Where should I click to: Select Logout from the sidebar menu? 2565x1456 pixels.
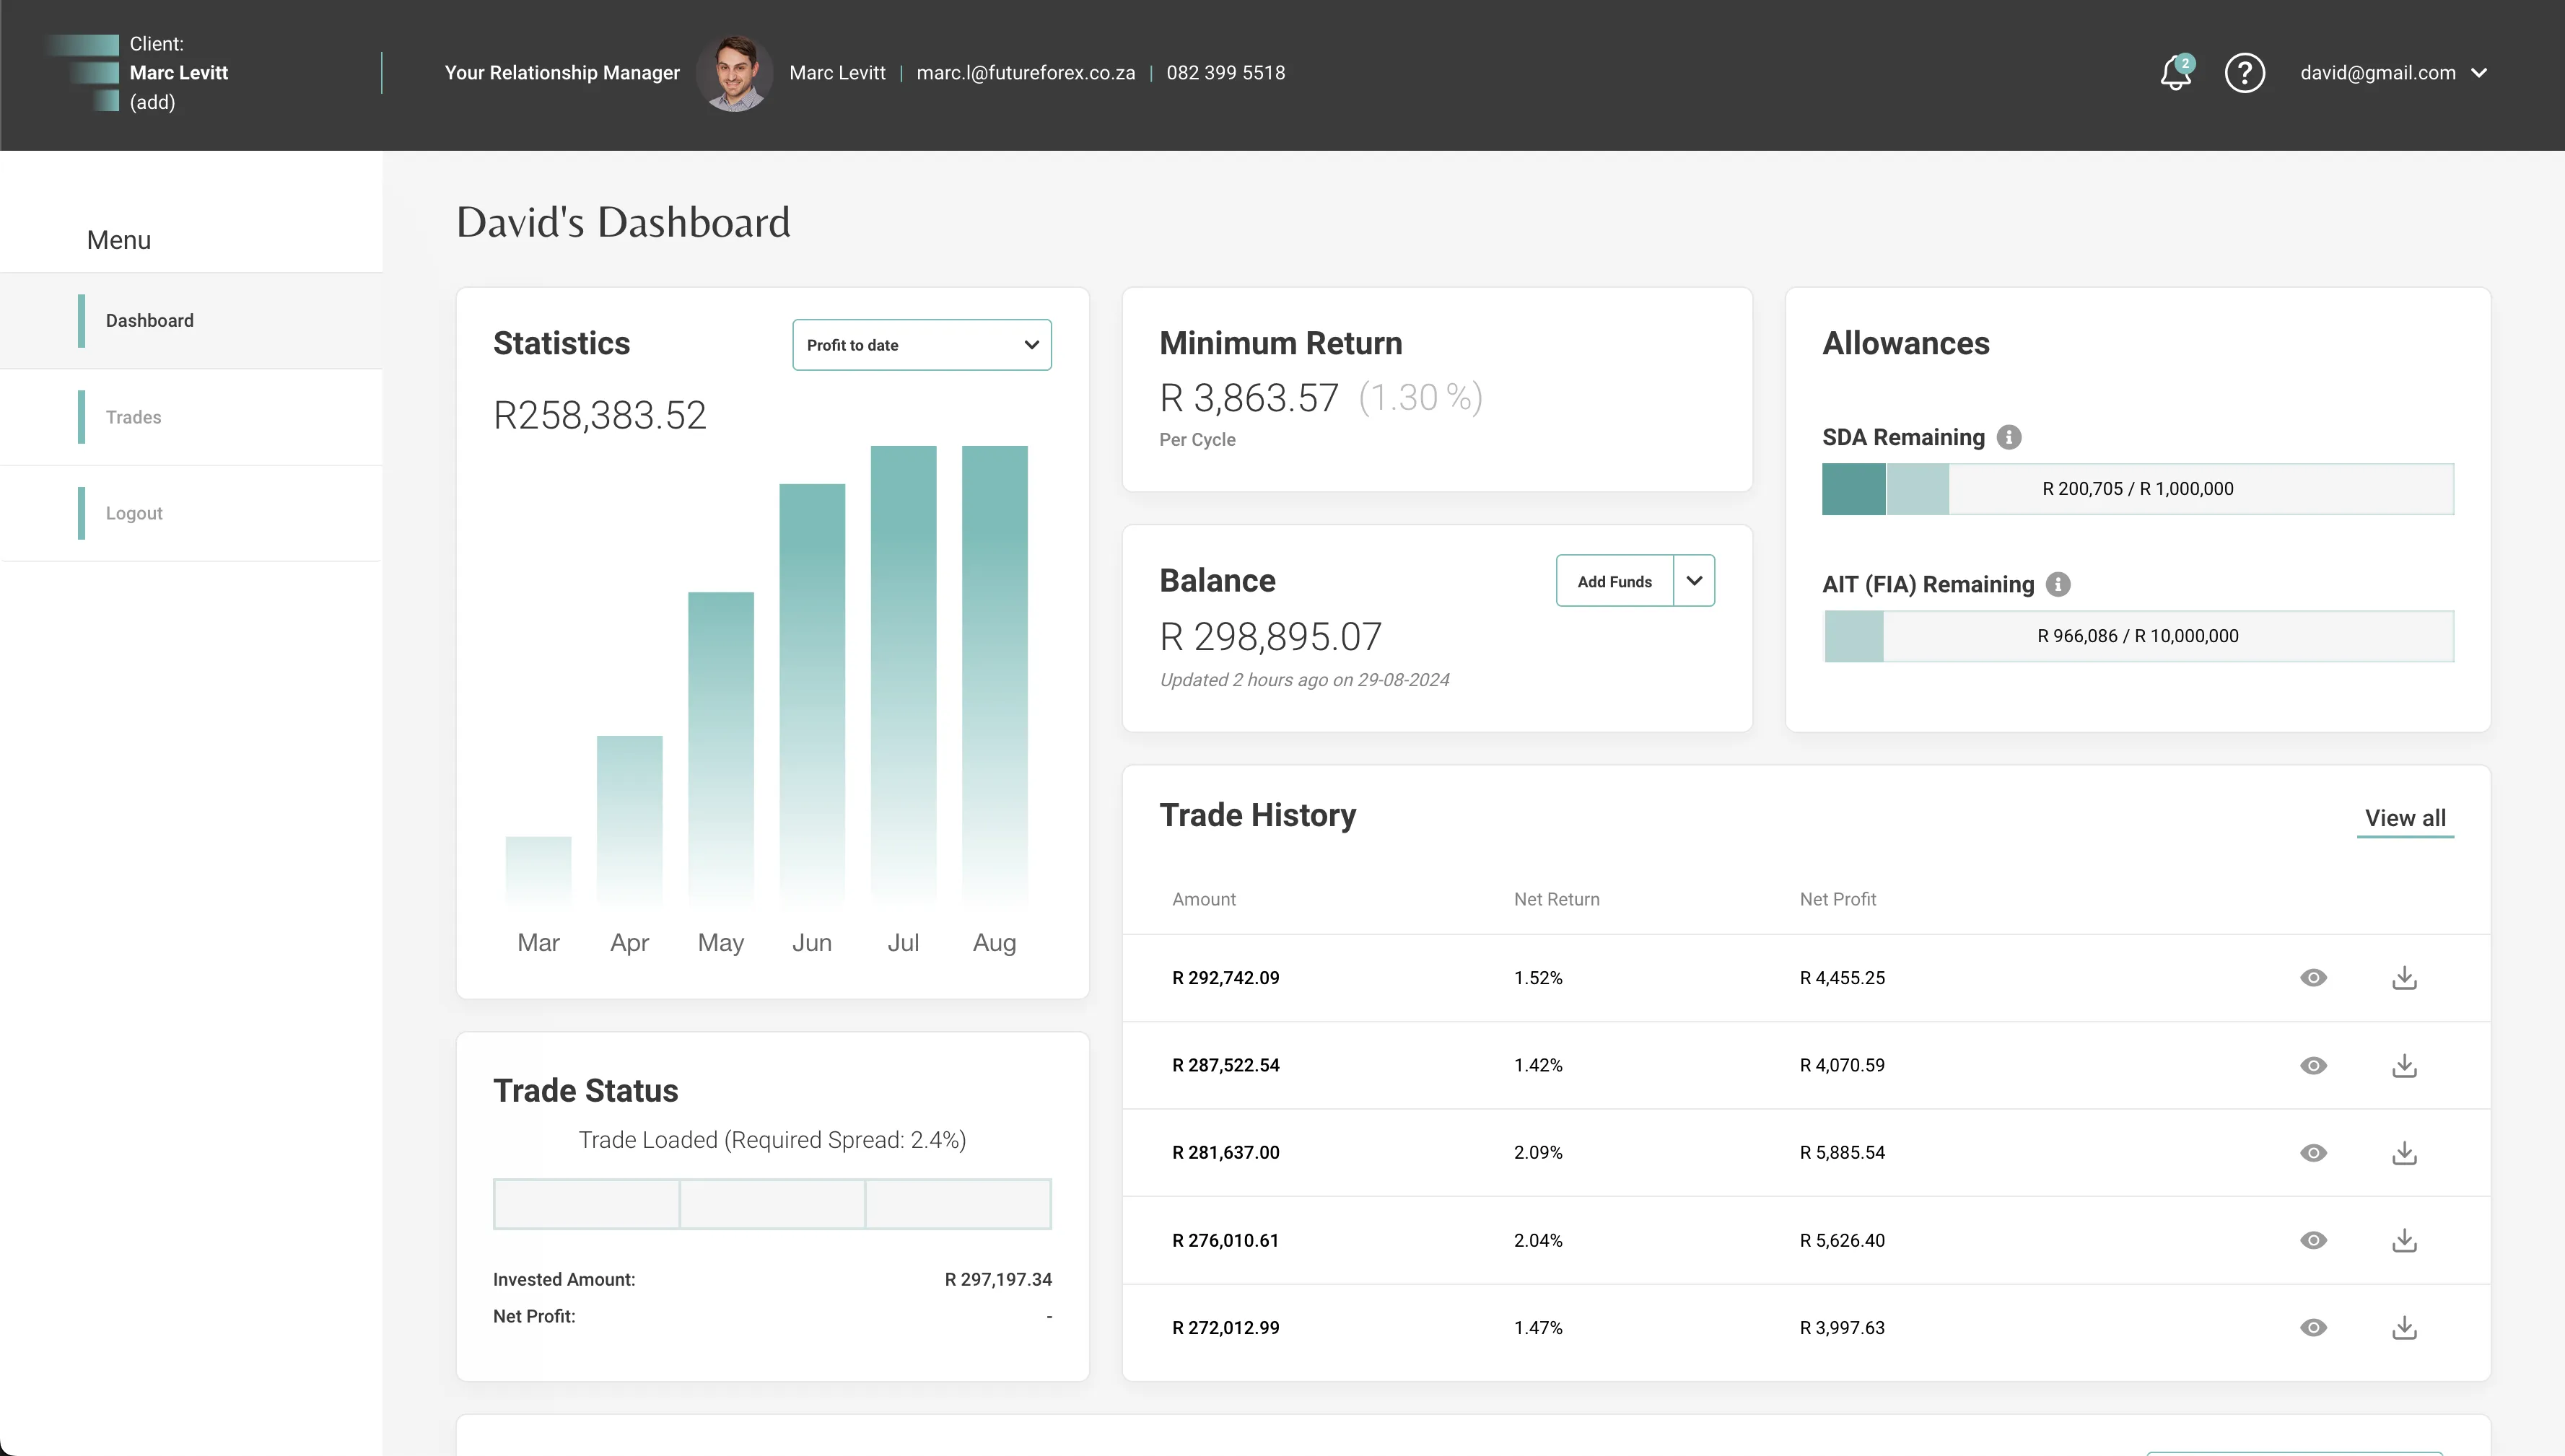click(134, 513)
